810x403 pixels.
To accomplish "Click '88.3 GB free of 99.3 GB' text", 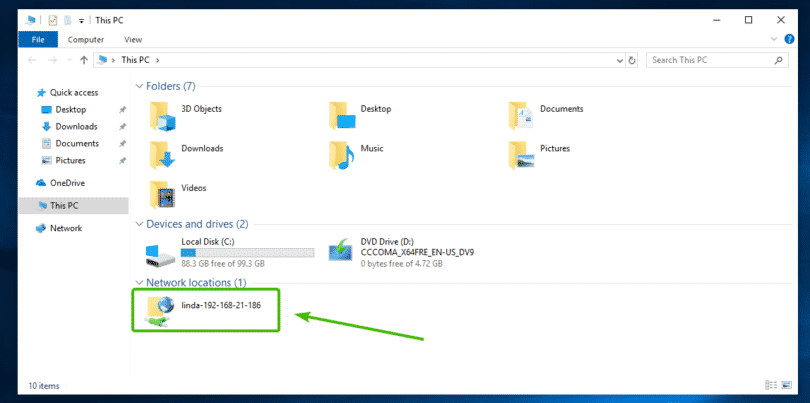I will click(x=223, y=264).
